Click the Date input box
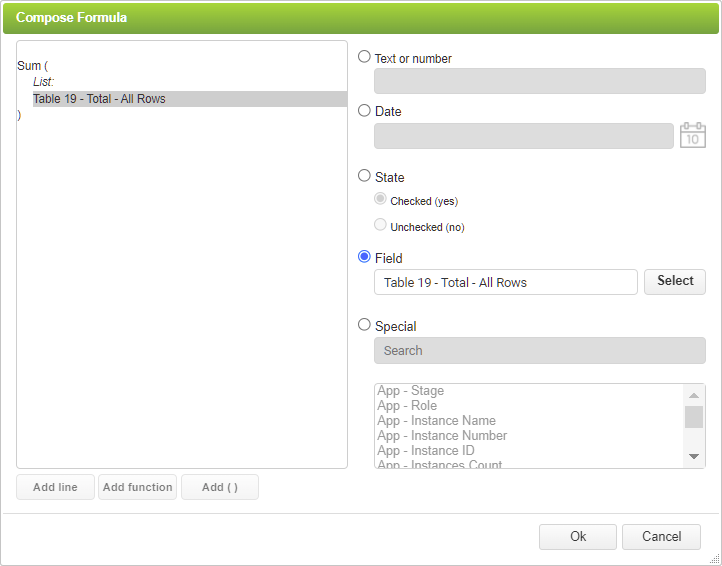 click(524, 136)
